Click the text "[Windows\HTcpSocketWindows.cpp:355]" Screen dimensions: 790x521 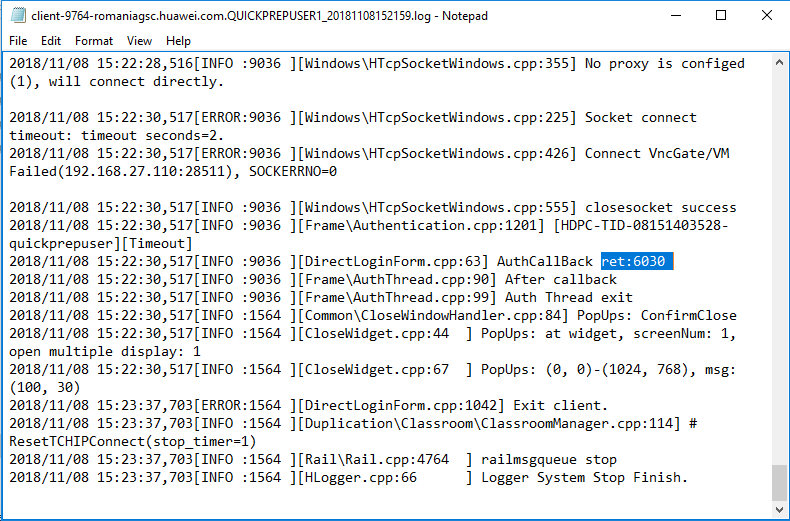click(437, 63)
